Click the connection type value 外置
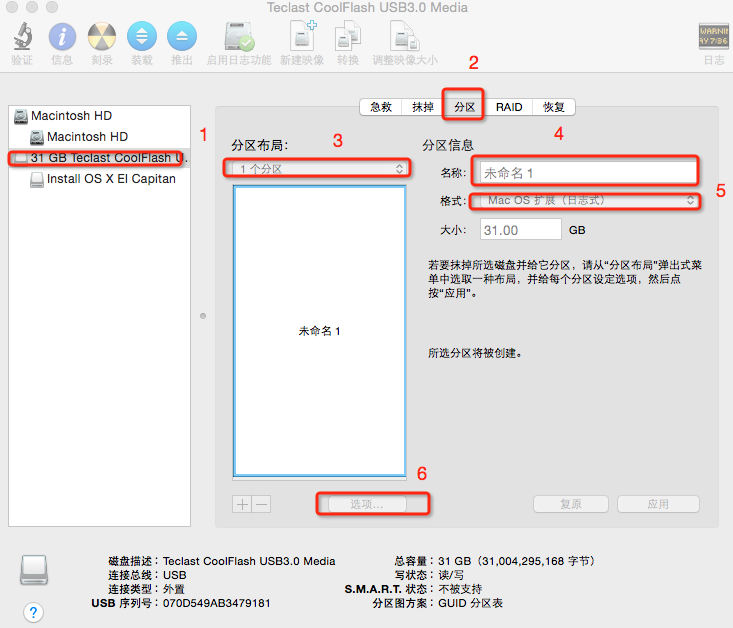The image size is (733, 628). tap(173, 589)
